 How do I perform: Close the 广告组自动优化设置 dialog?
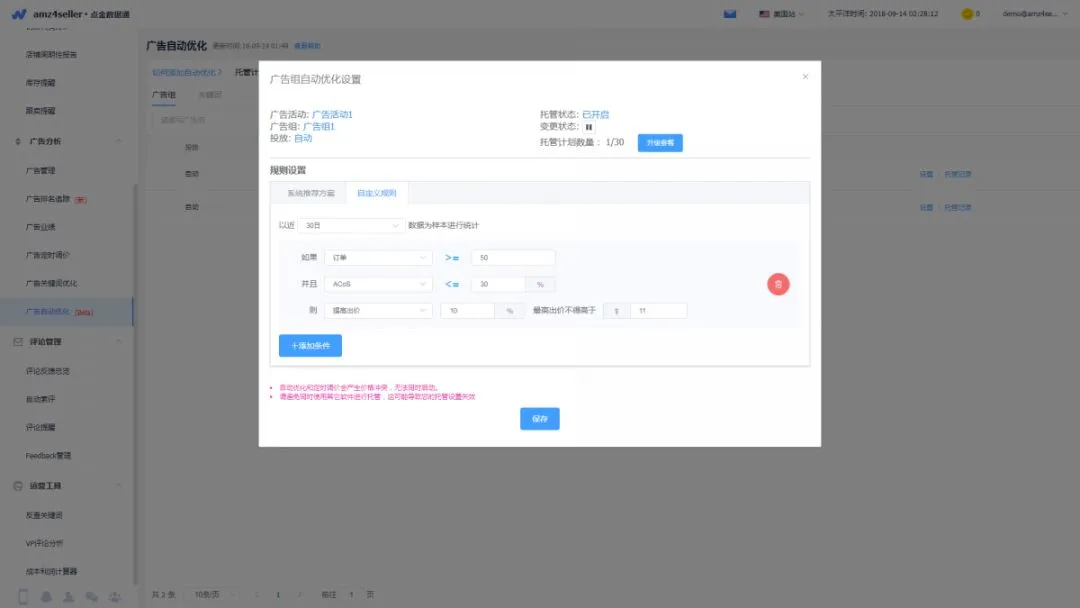pyautogui.click(x=805, y=76)
